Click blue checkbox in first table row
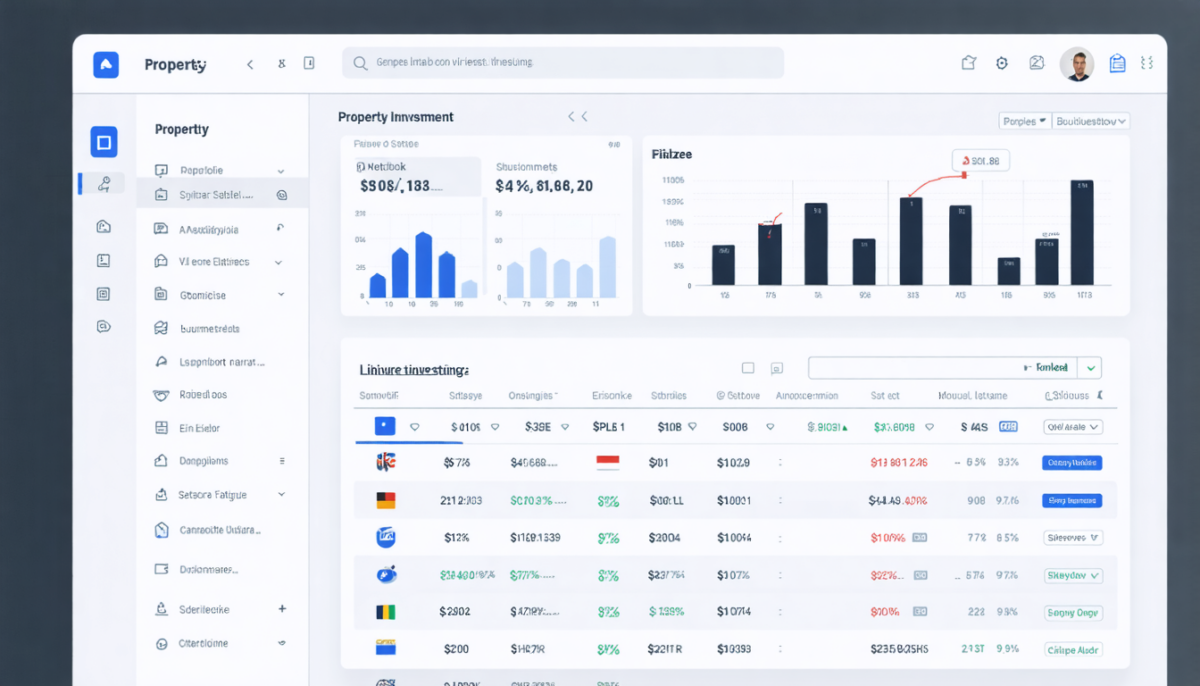The width and height of the screenshot is (1200, 686). 385,426
